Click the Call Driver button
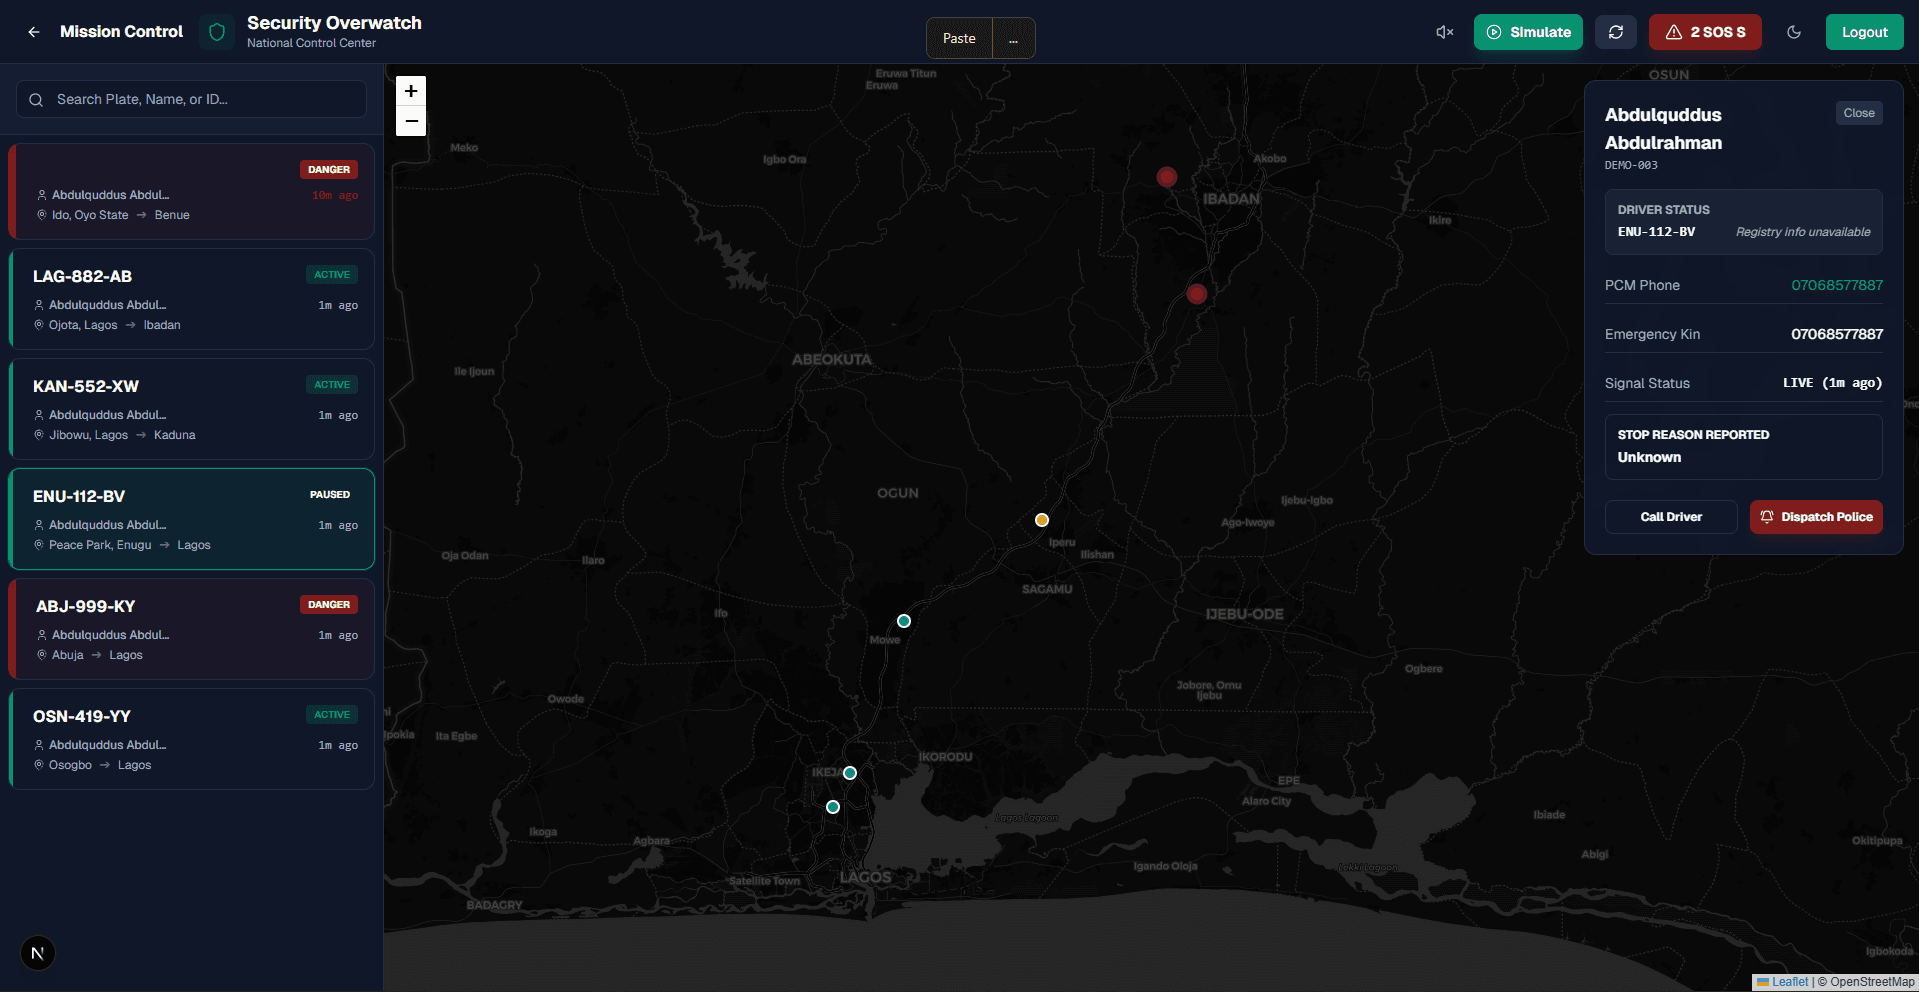1919x992 pixels. click(x=1671, y=517)
